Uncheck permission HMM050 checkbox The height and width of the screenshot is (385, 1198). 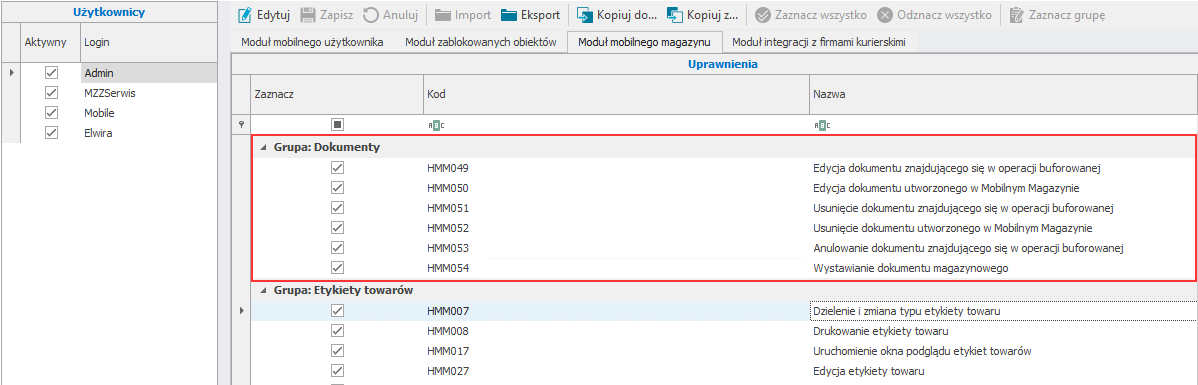(x=337, y=188)
